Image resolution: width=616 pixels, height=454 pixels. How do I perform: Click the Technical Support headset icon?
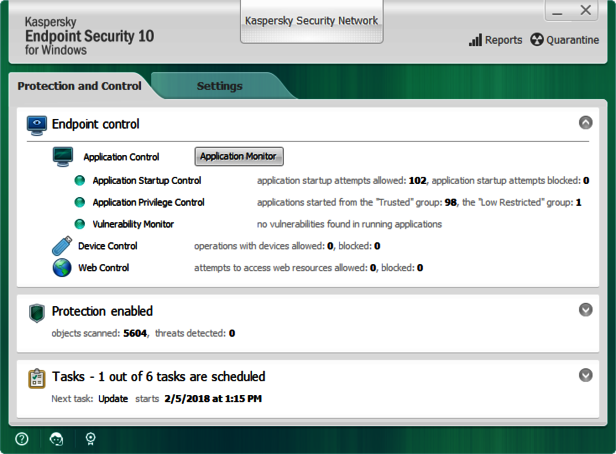[56, 438]
